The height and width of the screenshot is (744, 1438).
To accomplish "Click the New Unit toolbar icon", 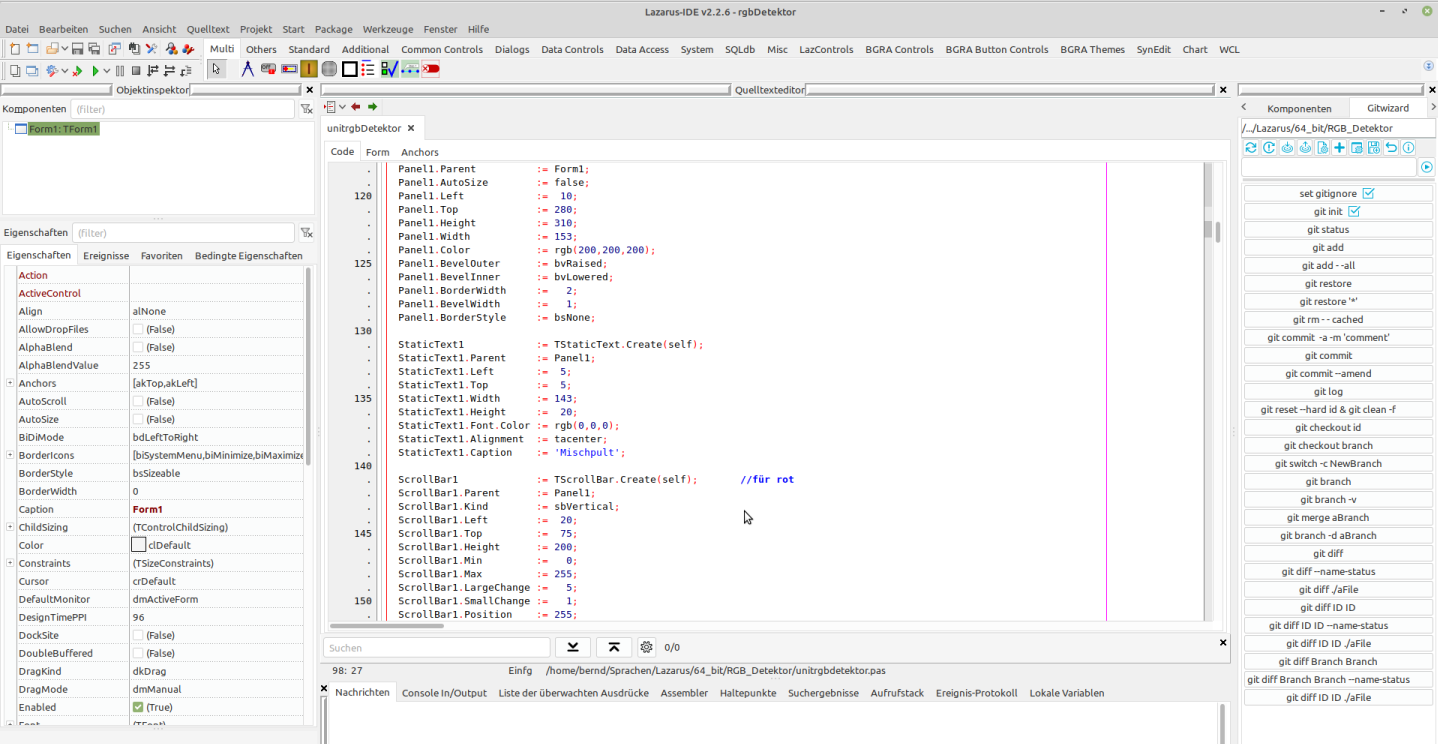I will [15, 48].
